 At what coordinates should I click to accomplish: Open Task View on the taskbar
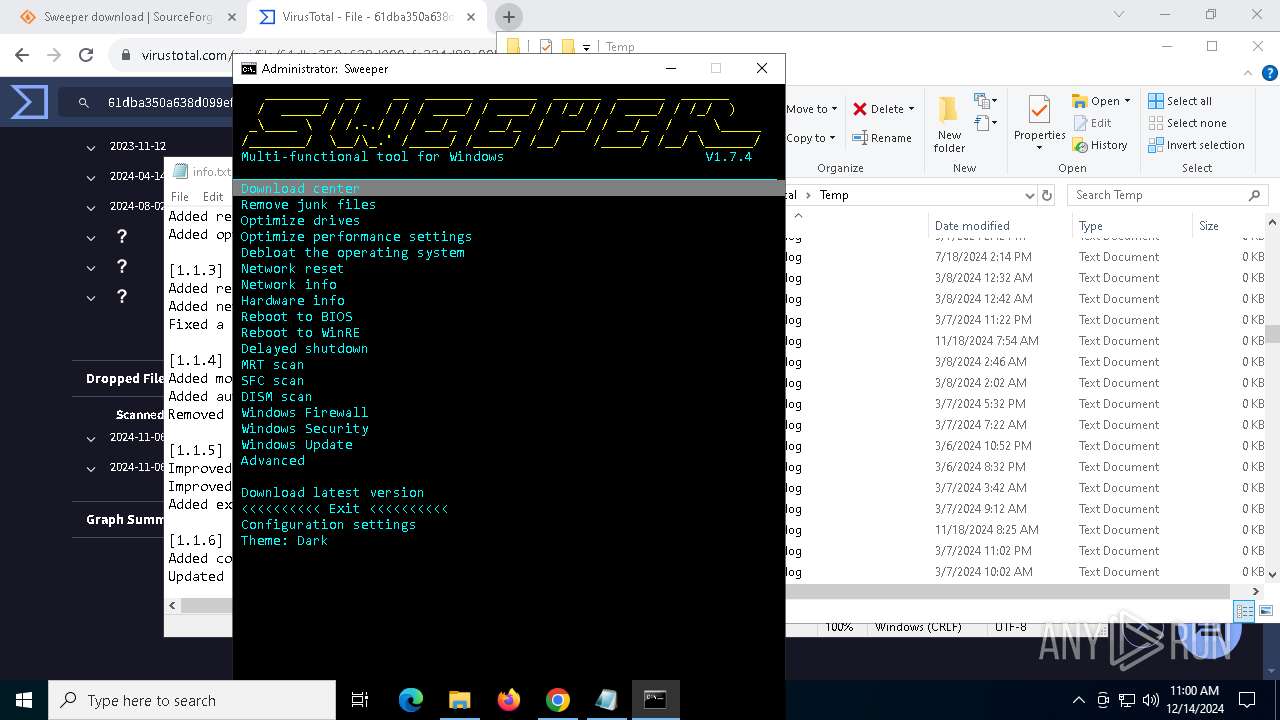pyautogui.click(x=360, y=700)
